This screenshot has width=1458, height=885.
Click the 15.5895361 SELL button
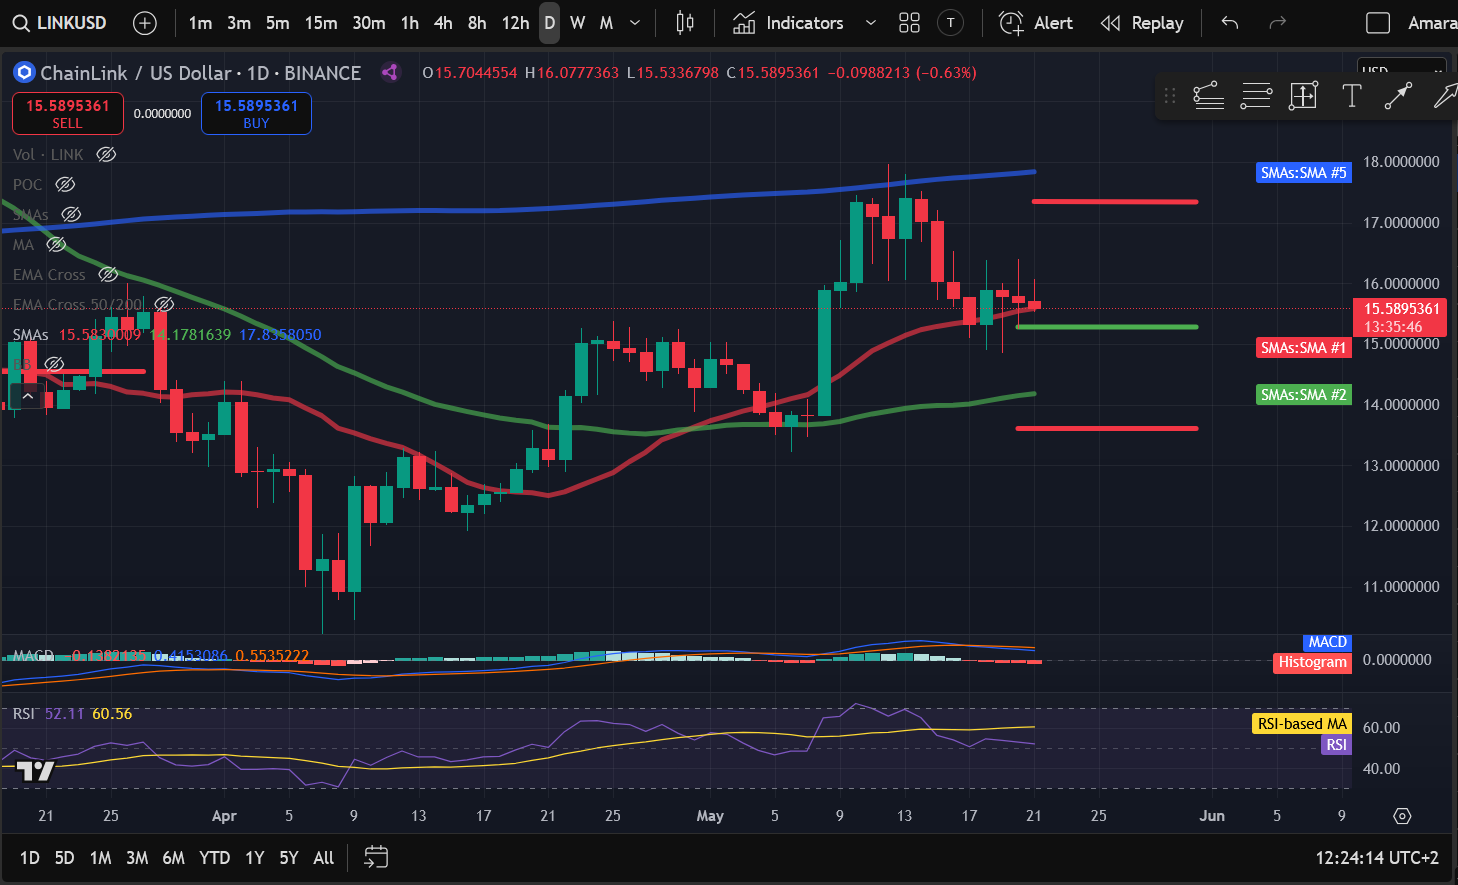[68, 113]
